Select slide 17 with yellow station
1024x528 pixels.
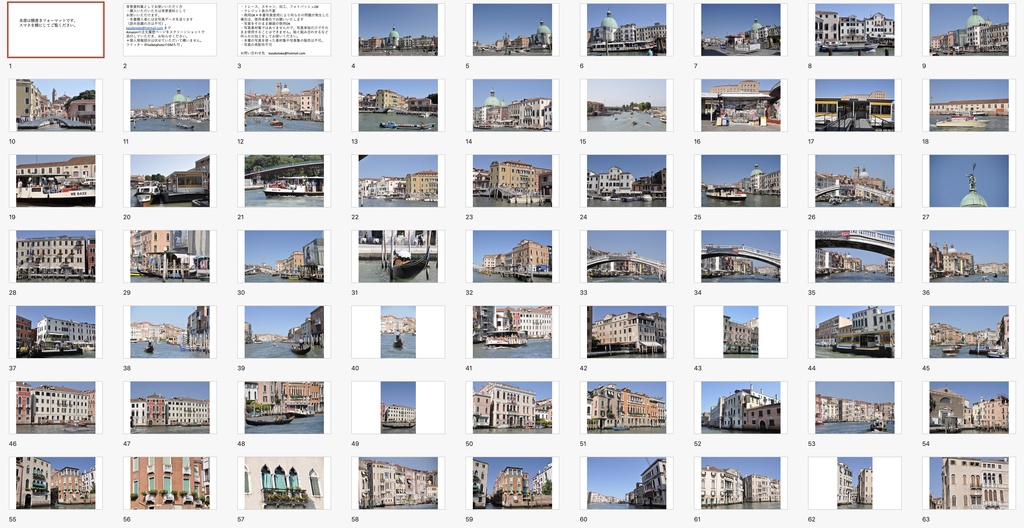click(855, 105)
